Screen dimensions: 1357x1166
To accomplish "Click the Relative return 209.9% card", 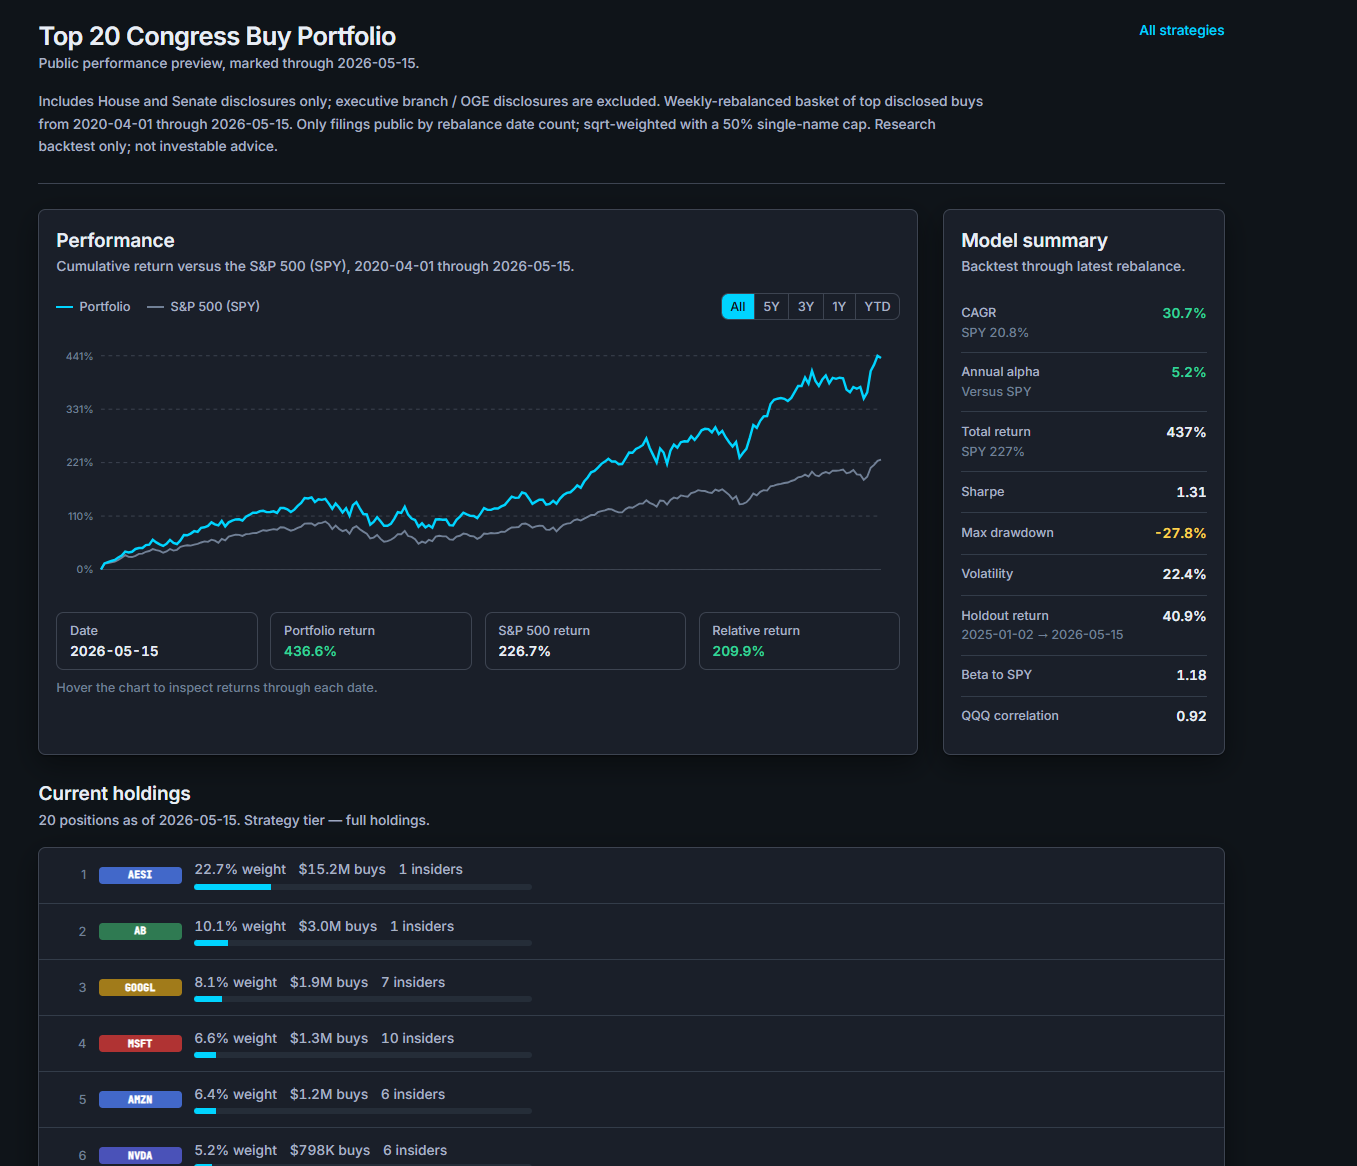I will [x=799, y=641].
